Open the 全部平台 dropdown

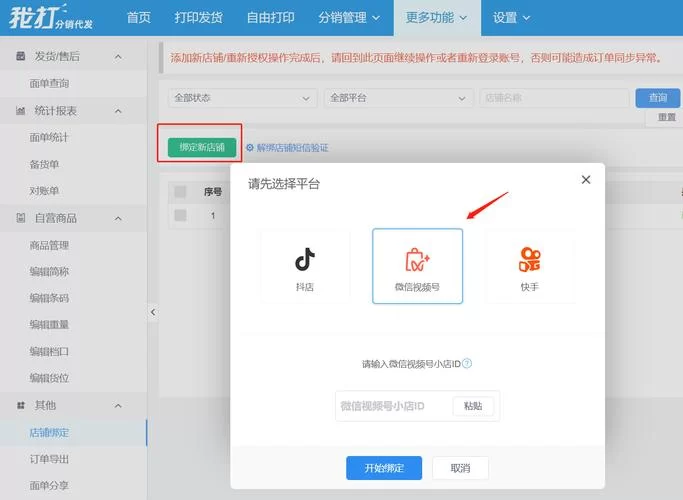click(399, 98)
